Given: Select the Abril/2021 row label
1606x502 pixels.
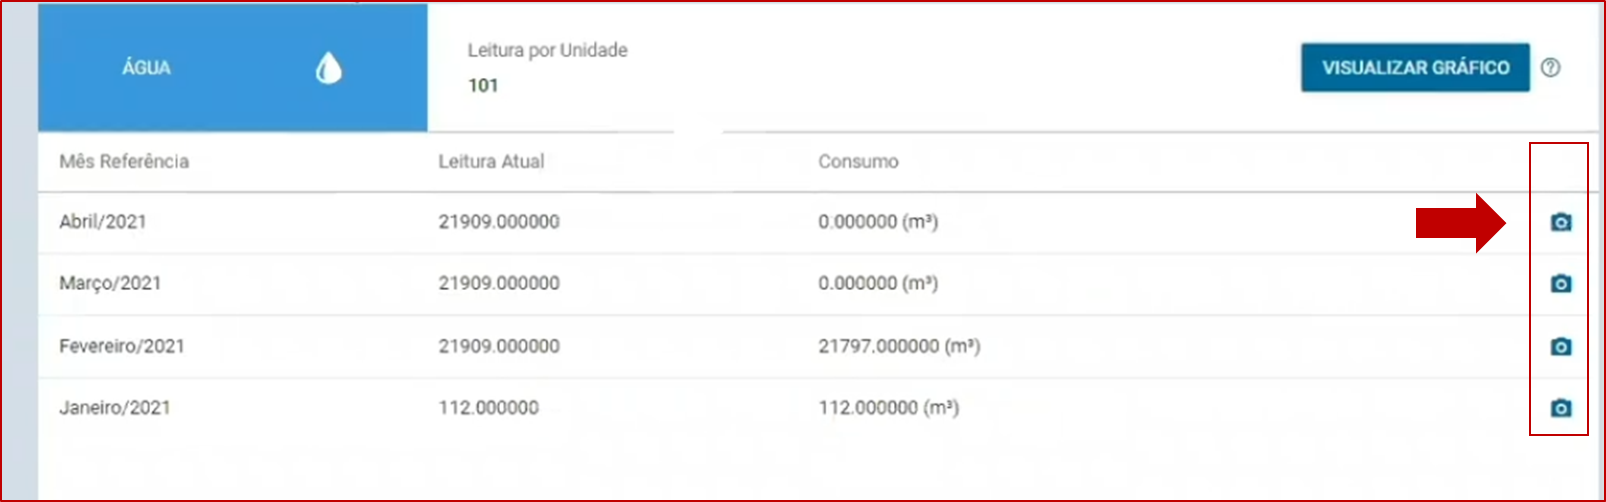Looking at the screenshot, I should pyautogui.click(x=103, y=222).
